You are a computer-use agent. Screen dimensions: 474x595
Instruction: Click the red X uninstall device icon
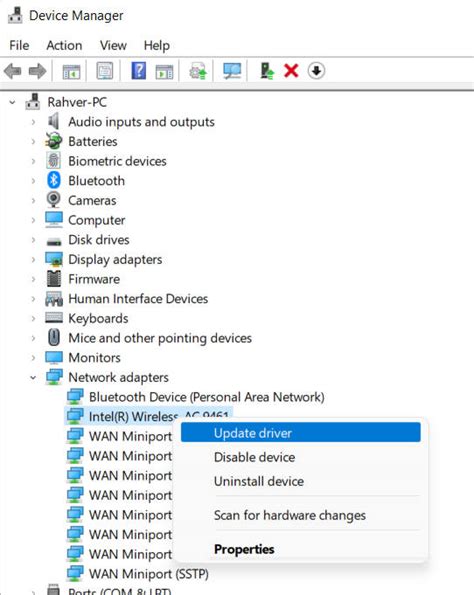pyautogui.click(x=291, y=71)
